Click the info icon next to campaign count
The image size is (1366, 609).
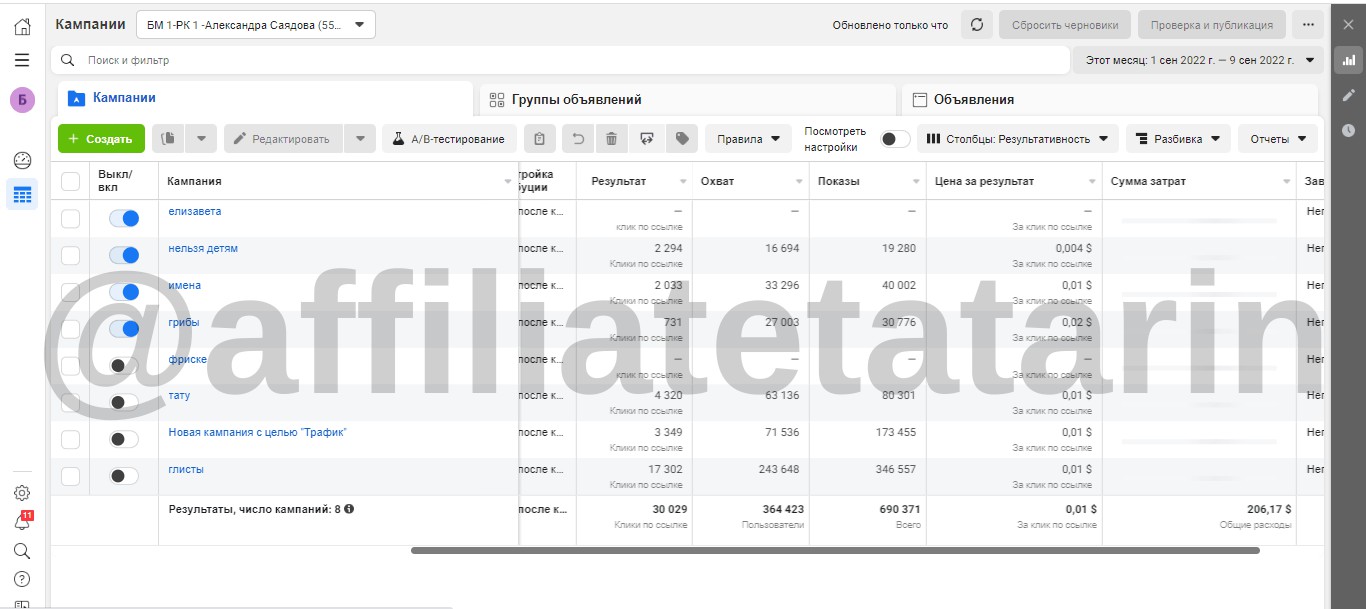tap(349, 508)
